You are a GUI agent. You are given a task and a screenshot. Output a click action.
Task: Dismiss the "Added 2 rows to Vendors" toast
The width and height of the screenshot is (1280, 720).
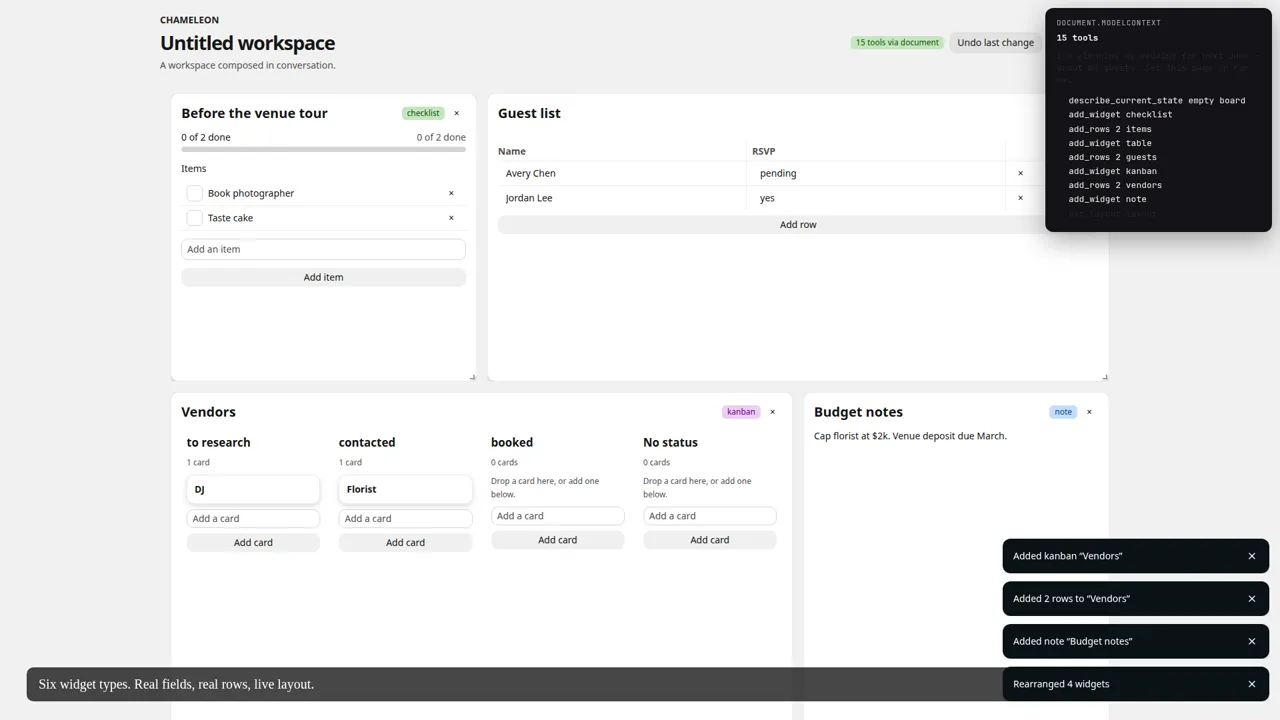[x=1251, y=599]
